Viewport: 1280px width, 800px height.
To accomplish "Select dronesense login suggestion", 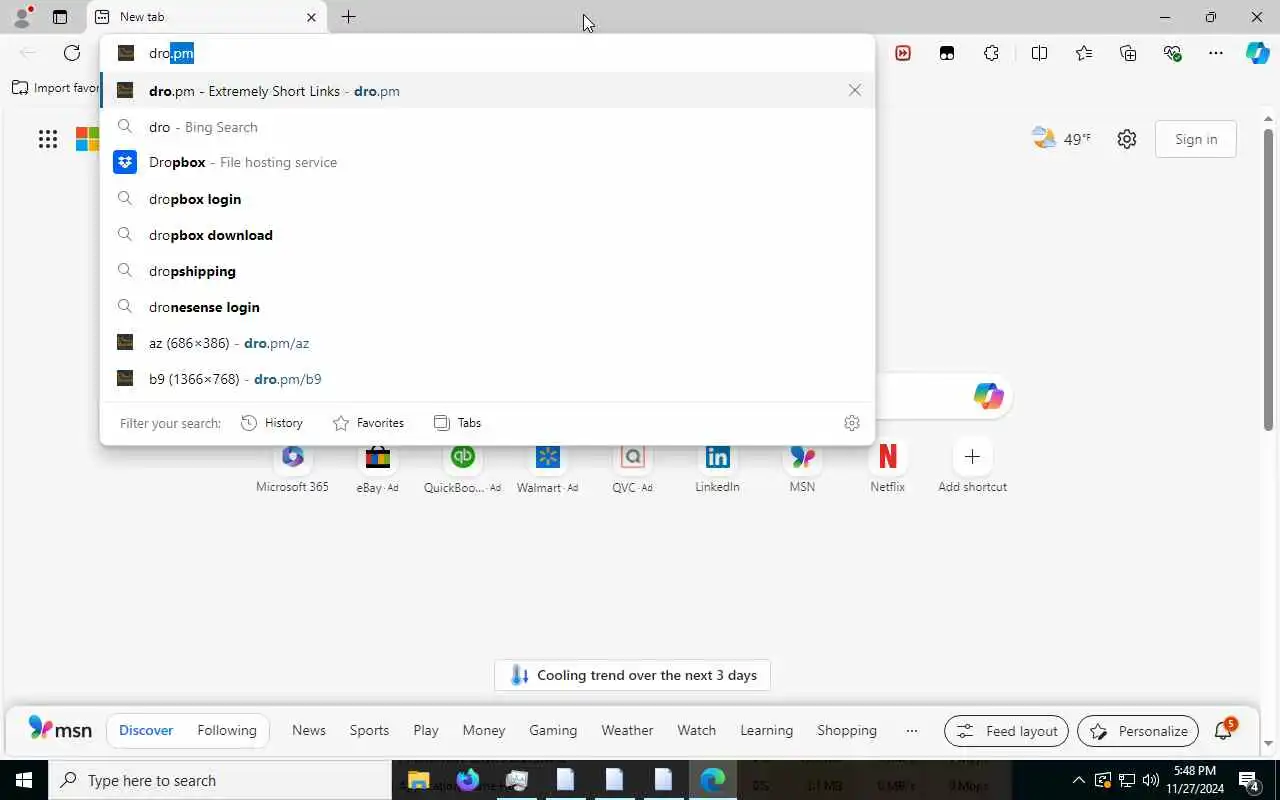I will click(487, 307).
